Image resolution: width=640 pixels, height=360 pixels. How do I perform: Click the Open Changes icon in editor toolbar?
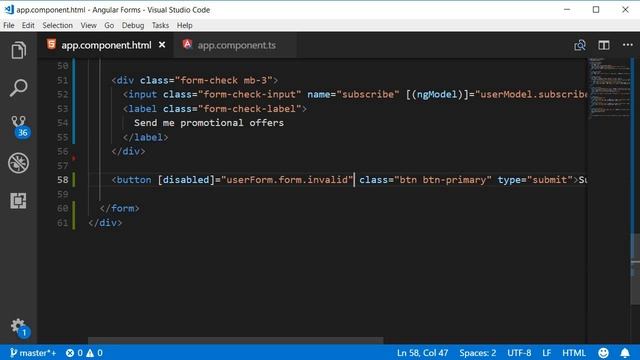coord(580,45)
